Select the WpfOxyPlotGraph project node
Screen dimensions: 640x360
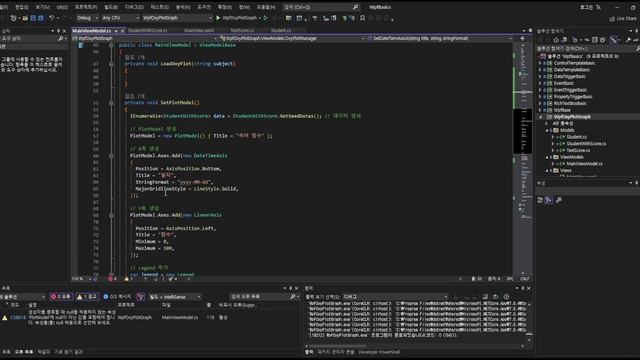coord(572,117)
